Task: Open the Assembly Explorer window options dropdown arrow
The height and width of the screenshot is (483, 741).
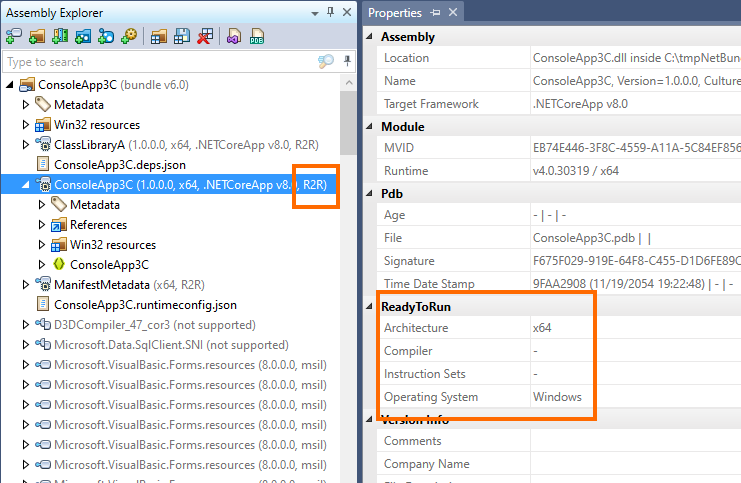Action: coord(315,14)
